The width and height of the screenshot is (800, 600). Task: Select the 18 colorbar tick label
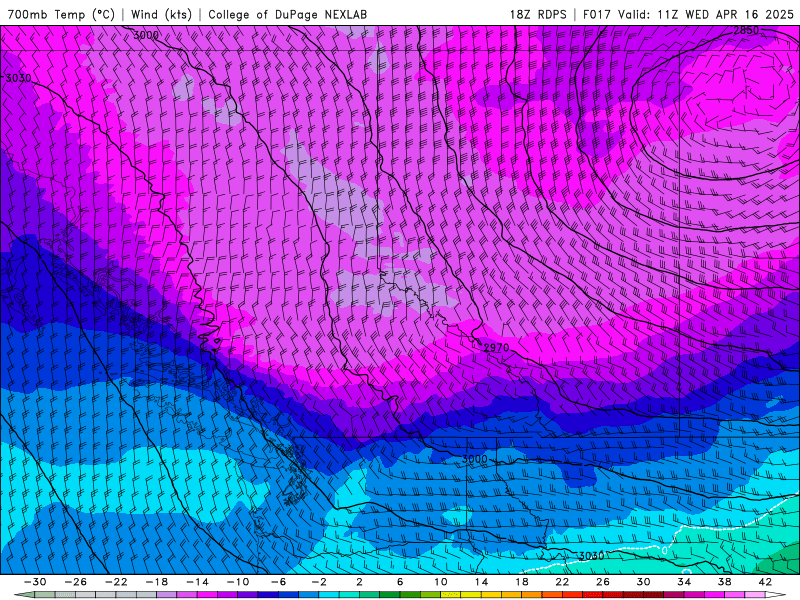point(521,582)
